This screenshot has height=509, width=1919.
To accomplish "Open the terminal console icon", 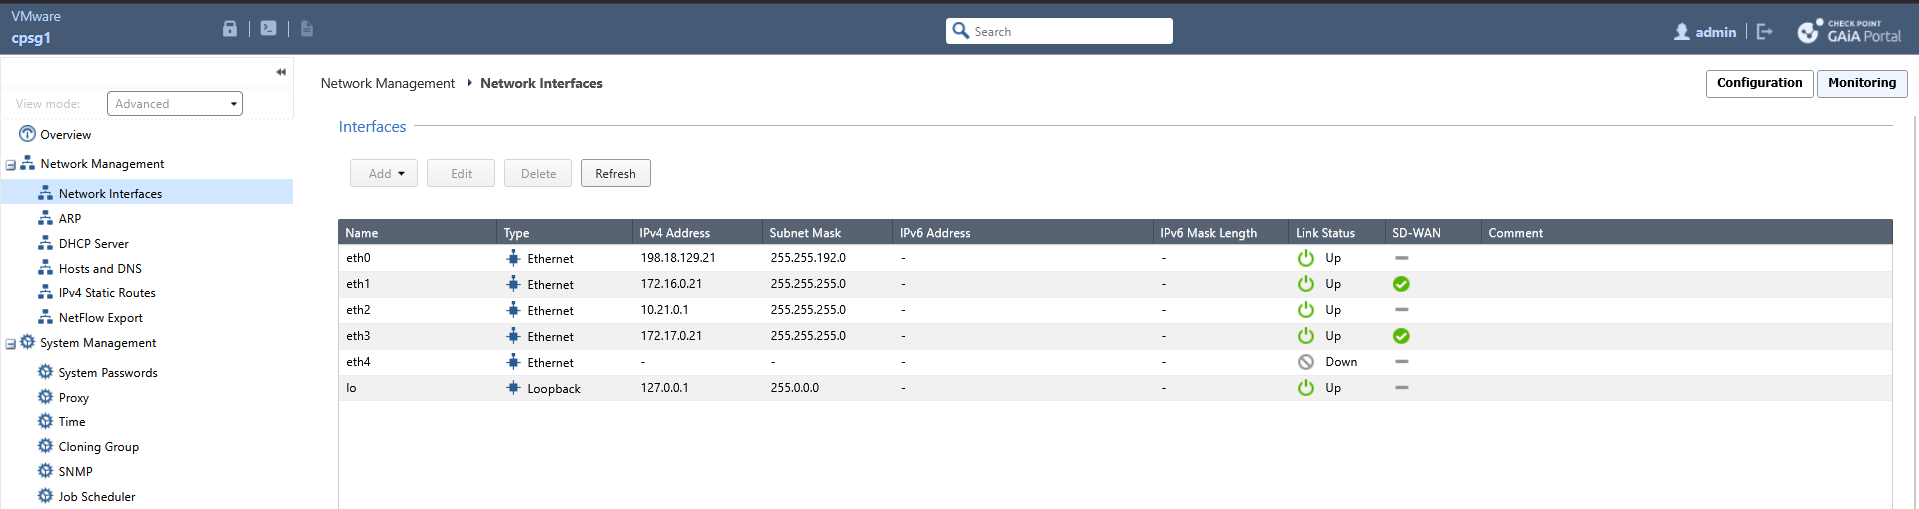I will pos(268,29).
